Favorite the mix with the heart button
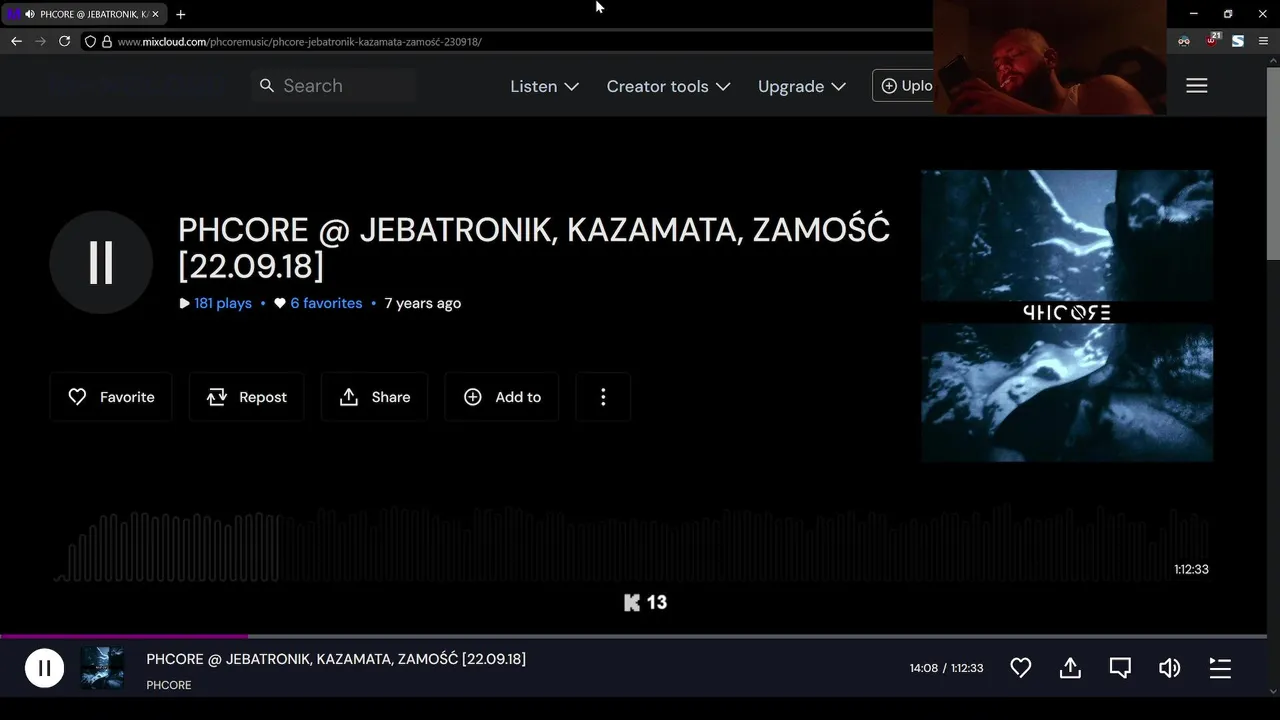The height and width of the screenshot is (720, 1280). 111,397
